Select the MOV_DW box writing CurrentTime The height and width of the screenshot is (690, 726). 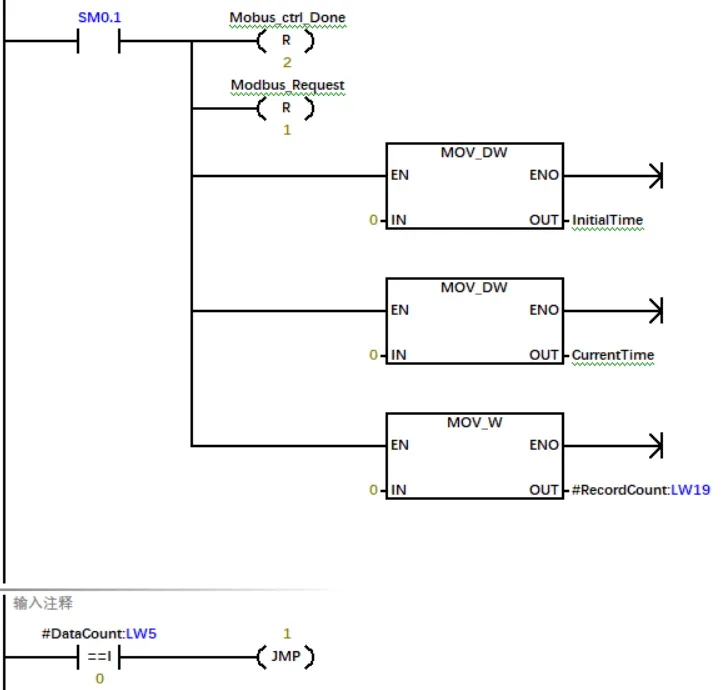pos(475,321)
